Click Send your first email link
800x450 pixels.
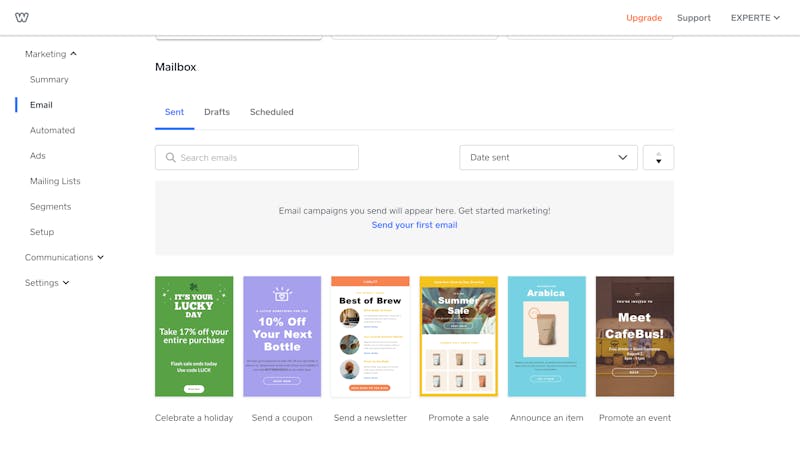(414, 225)
